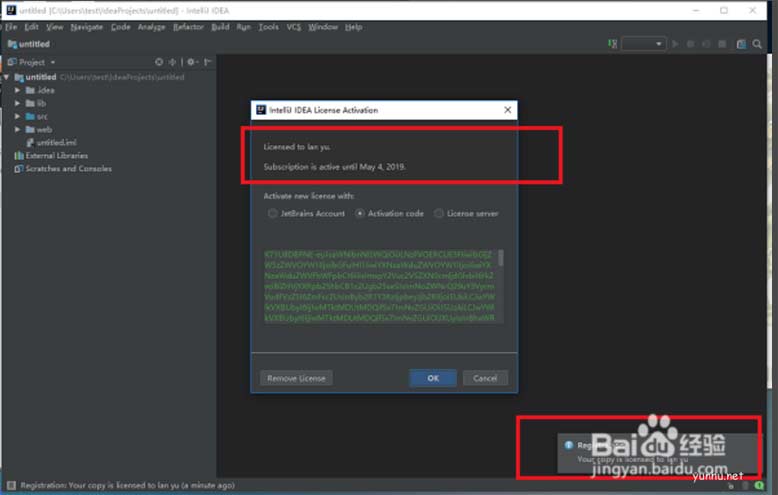Image resolution: width=778 pixels, height=495 pixels.
Task: Collapse the untitled project root node
Action: pos(6,77)
